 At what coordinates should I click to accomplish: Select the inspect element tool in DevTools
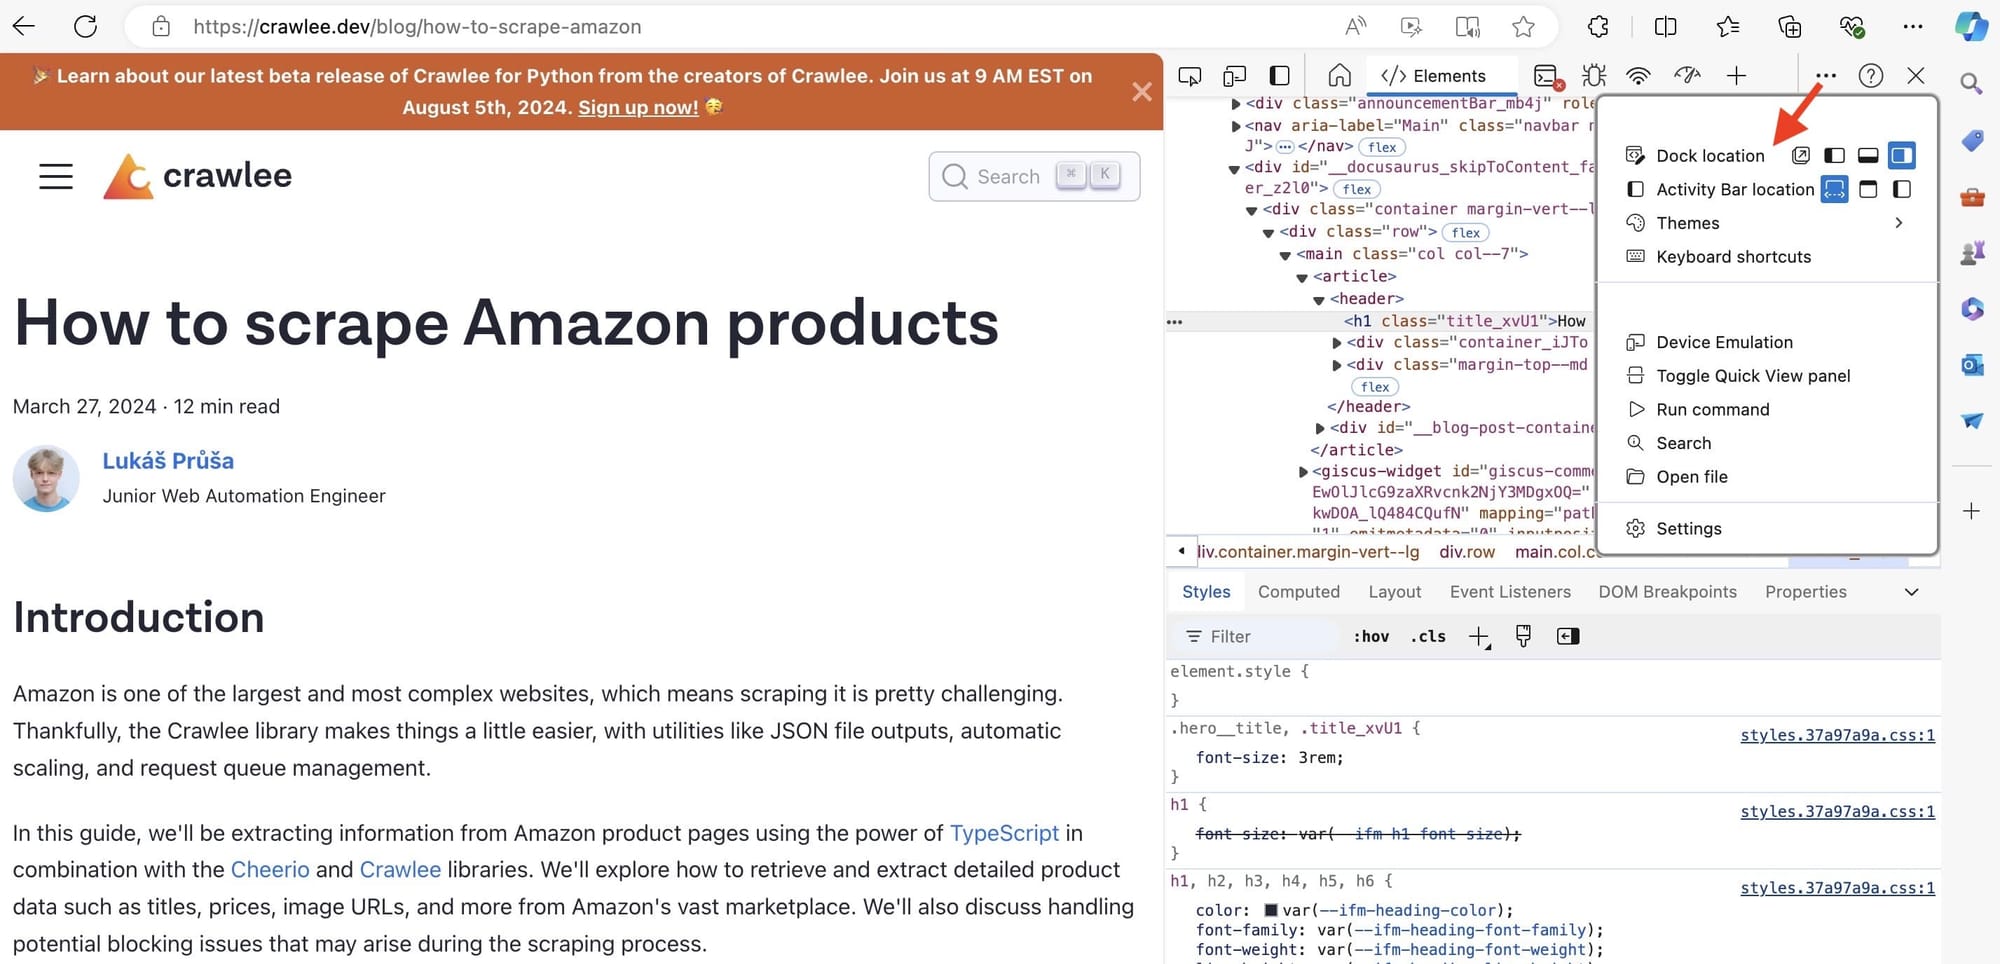[x=1190, y=75]
